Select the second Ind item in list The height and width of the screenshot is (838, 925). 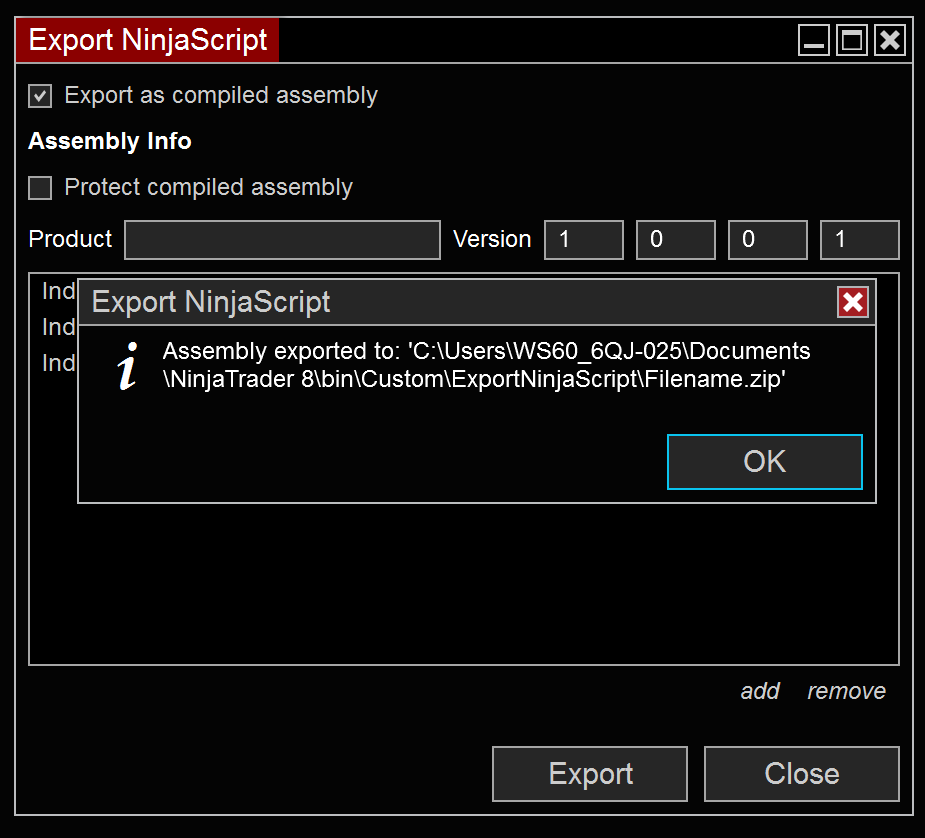point(58,327)
